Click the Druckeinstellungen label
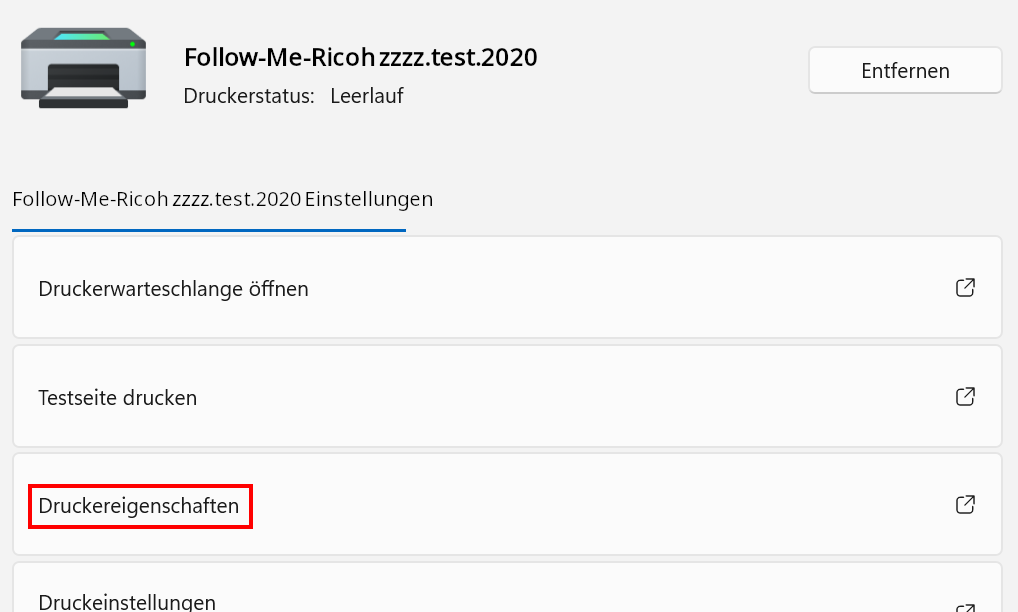Image resolution: width=1018 pixels, height=612 pixels. (x=127, y=602)
